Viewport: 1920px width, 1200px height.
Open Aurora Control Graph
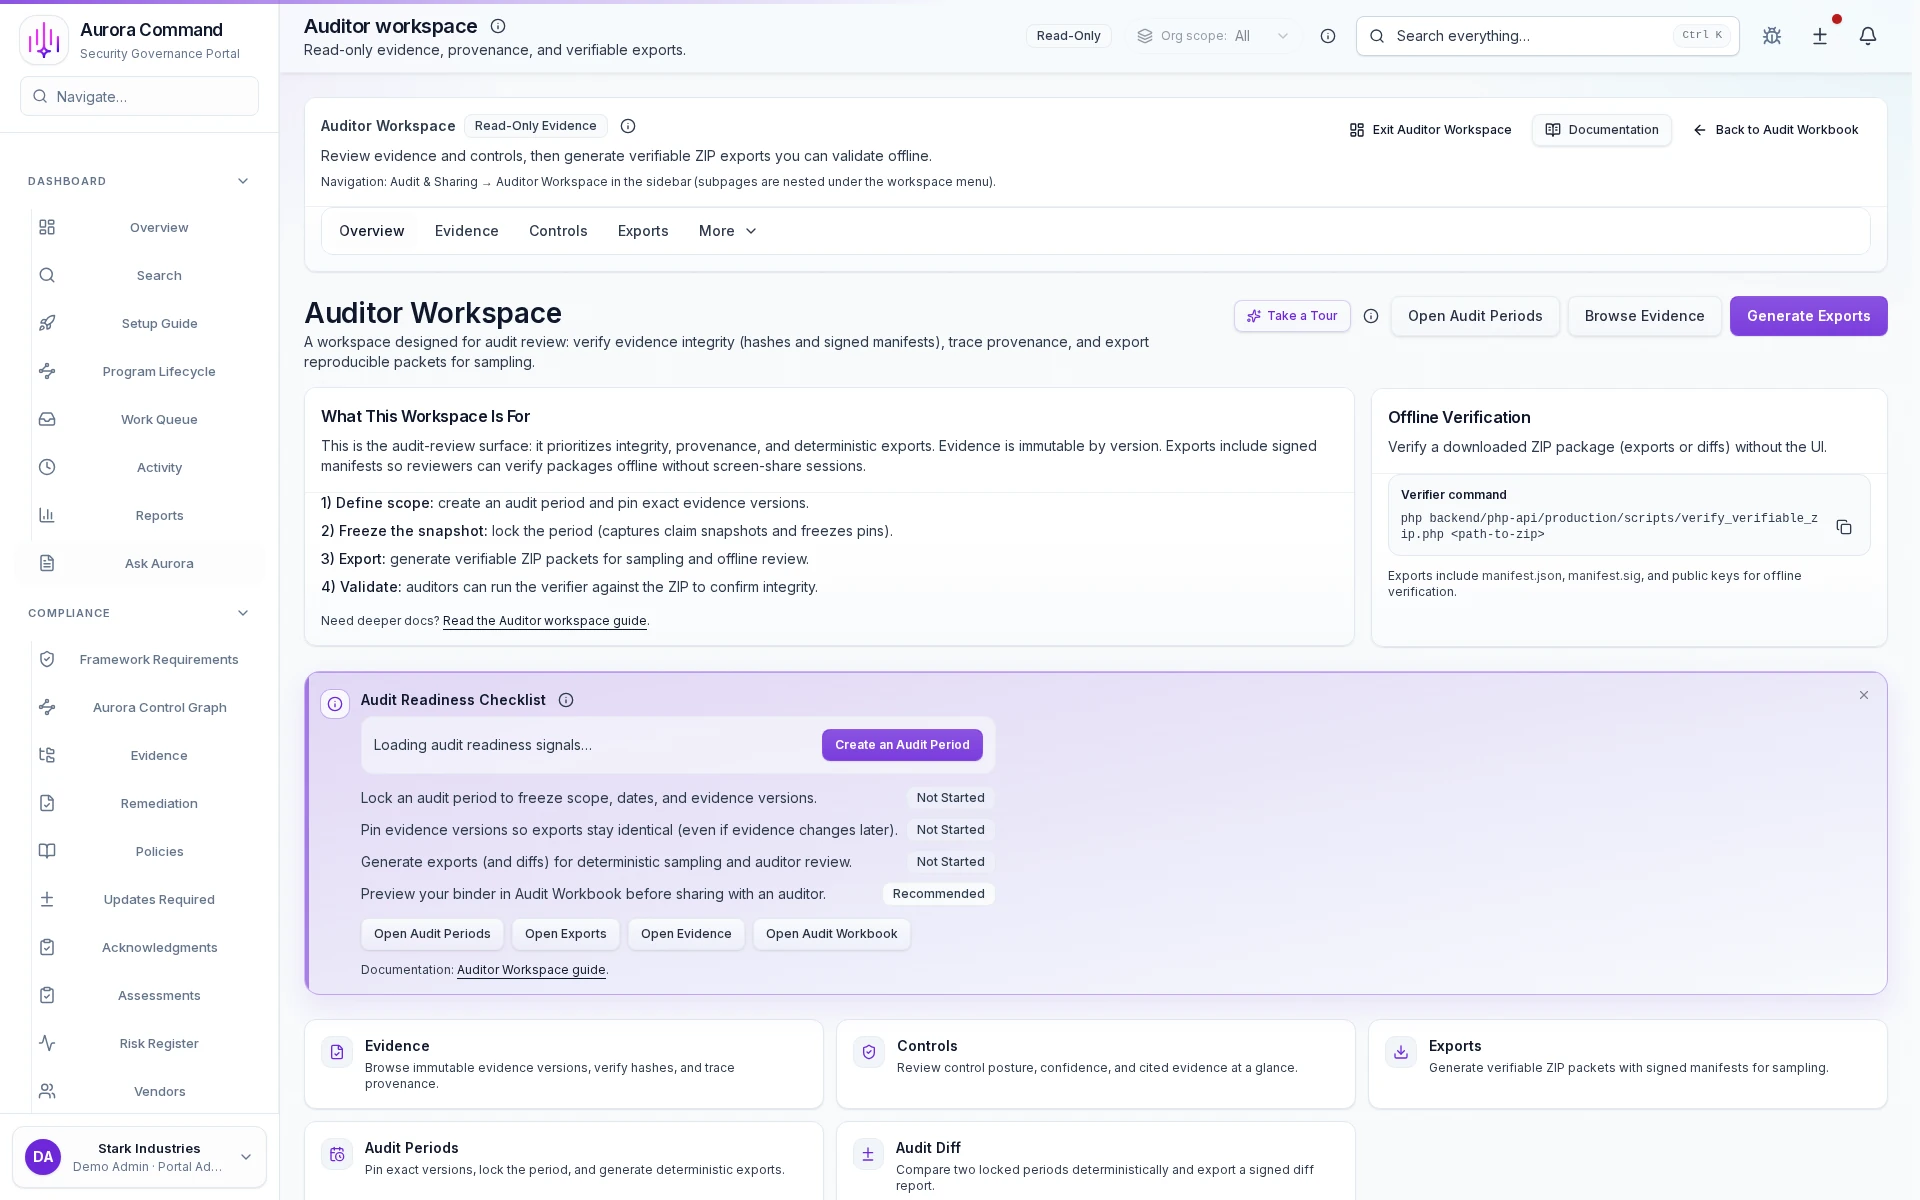[159, 707]
